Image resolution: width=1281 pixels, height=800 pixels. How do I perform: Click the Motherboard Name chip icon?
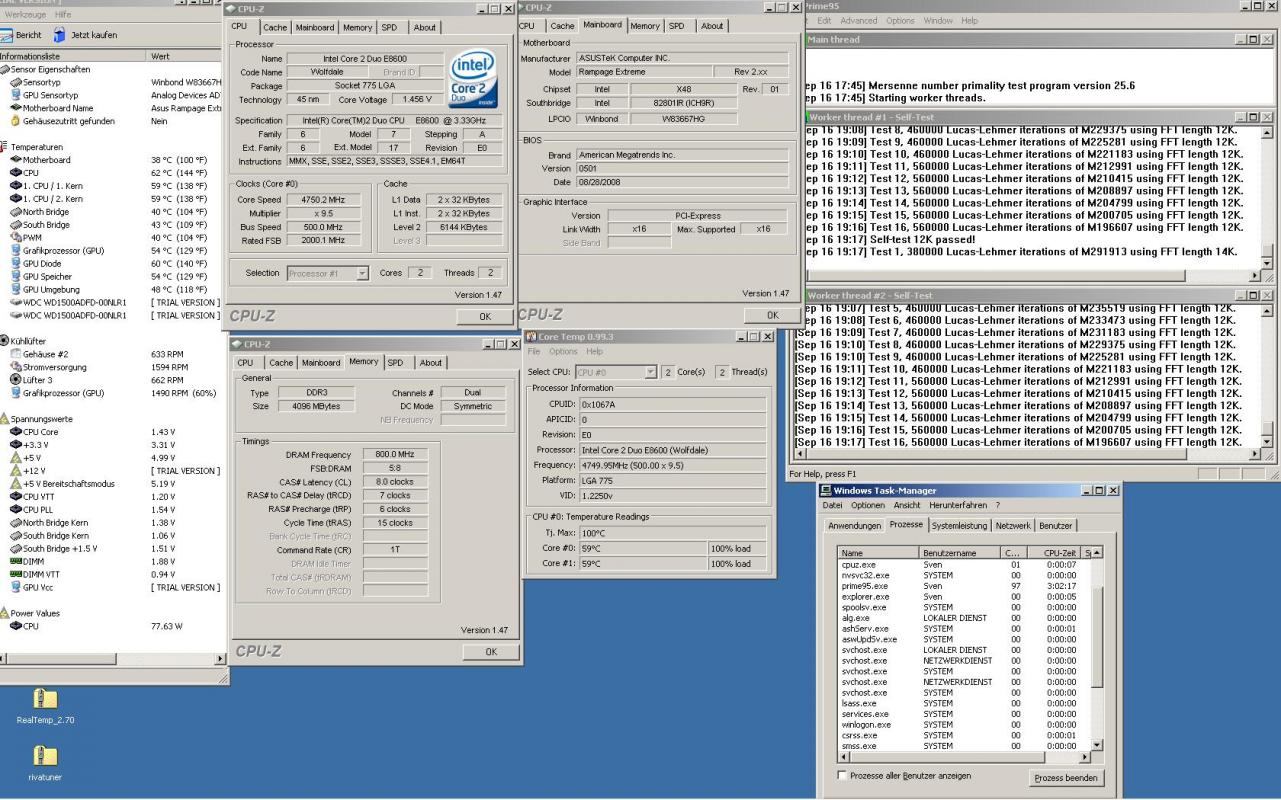click(15, 107)
